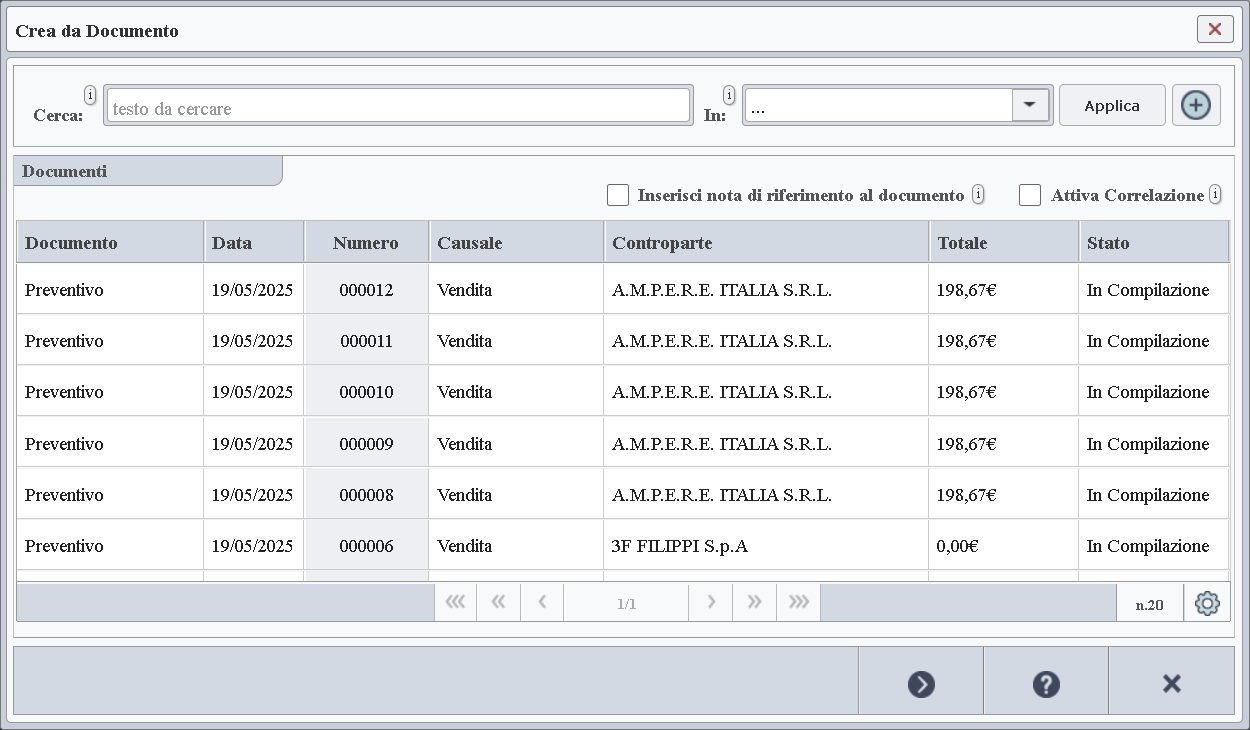This screenshot has width=1250, height=730.
Task: Show info for Inserisci nota di riferimento
Action: coord(978,194)
